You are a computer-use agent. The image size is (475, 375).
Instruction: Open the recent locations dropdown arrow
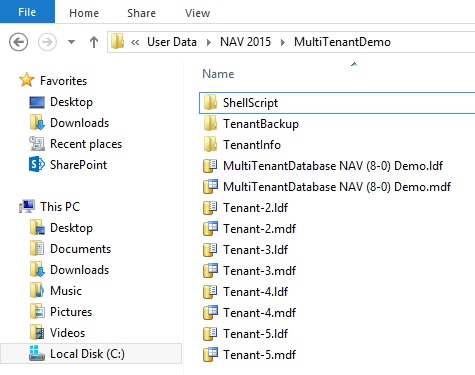pyautogui.click(x=71, y=42)
